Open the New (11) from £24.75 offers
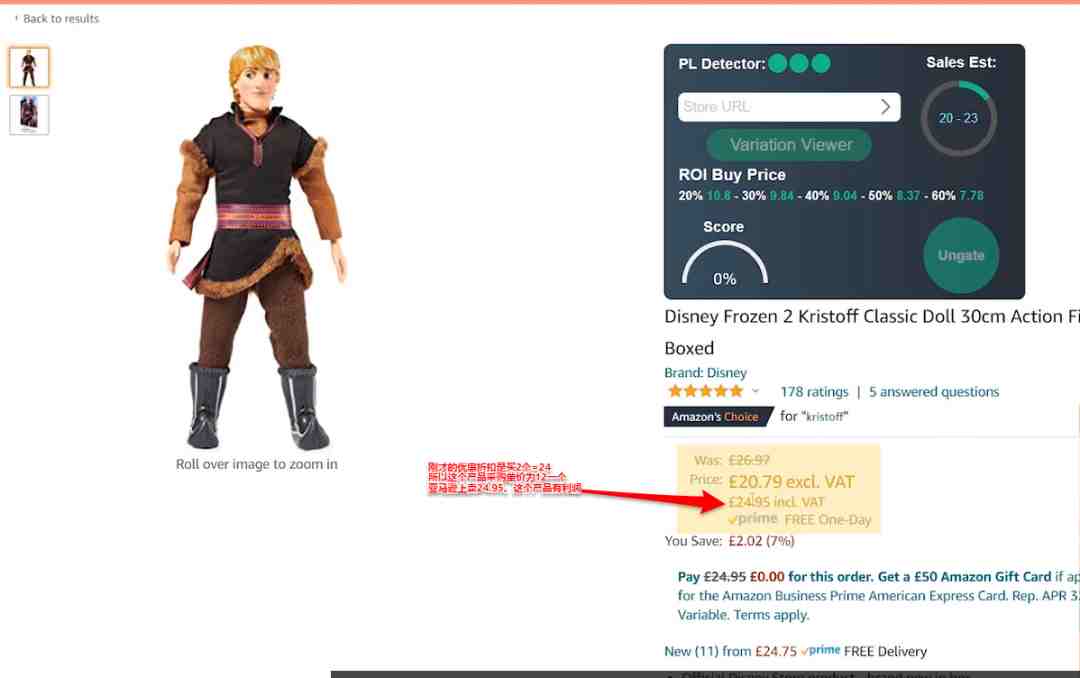 coord(730,651)
